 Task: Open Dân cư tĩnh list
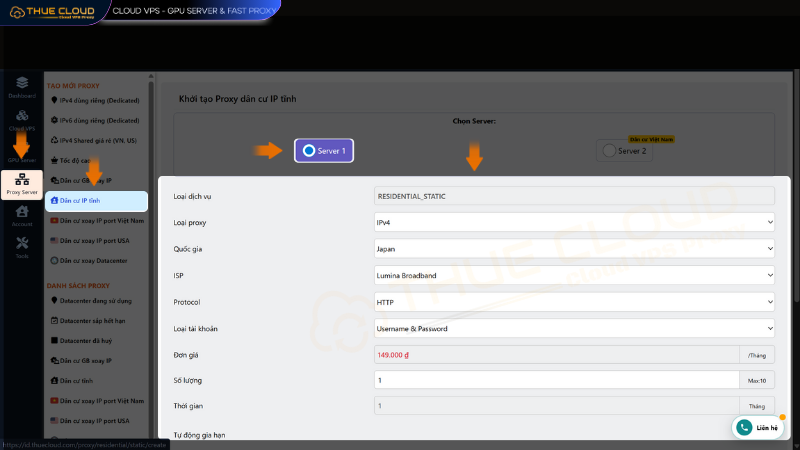[x=72, y=381]
